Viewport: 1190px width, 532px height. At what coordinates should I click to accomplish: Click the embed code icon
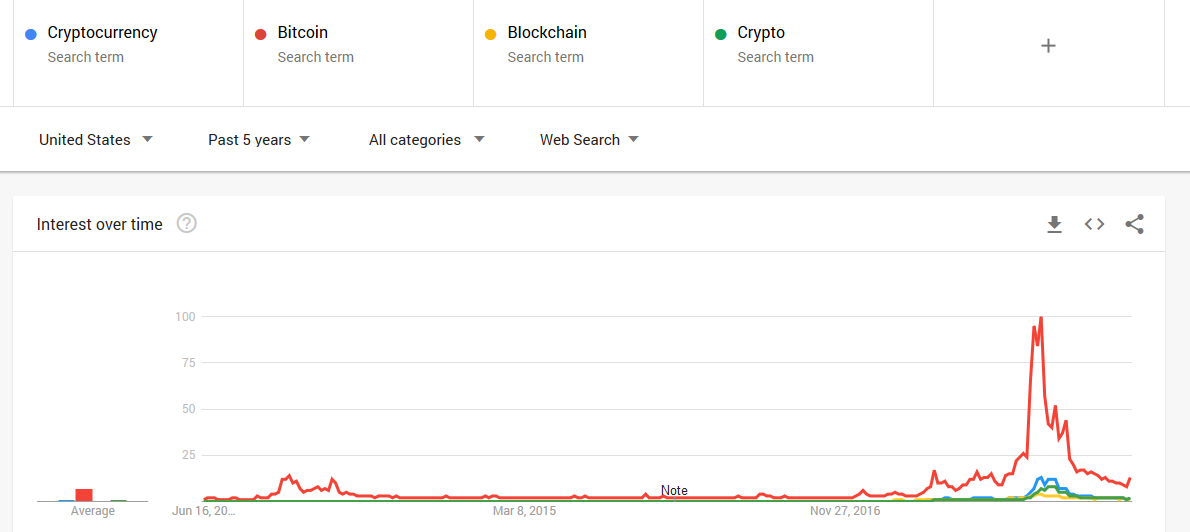1094,225
